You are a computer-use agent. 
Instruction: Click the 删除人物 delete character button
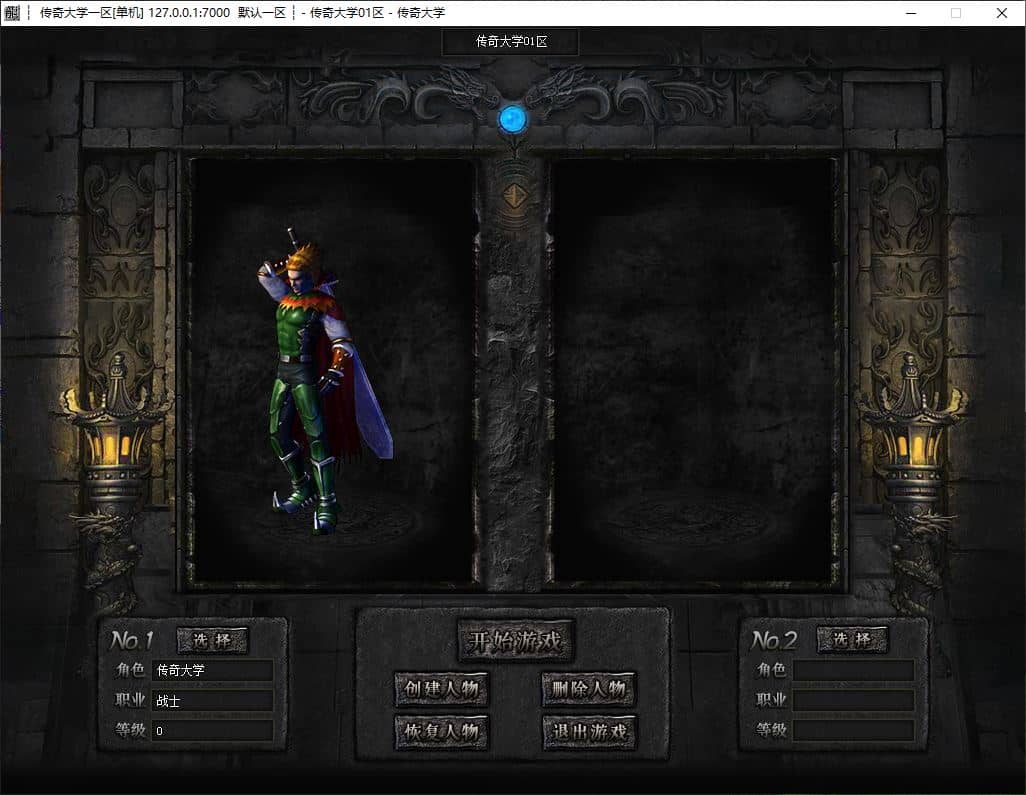(589, 689)
